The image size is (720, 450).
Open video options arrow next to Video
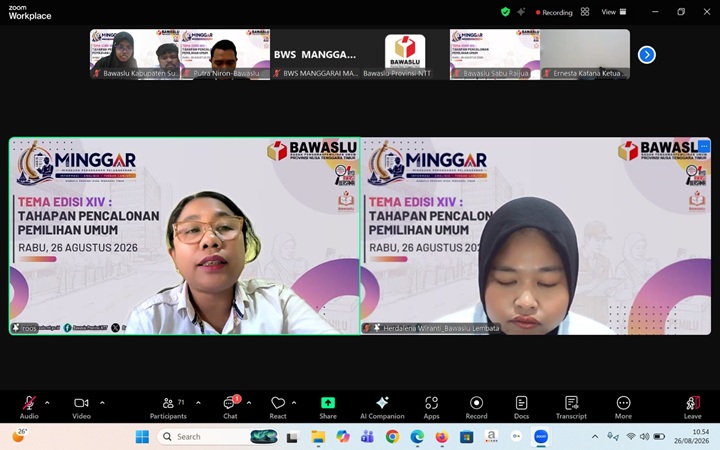point(102,403)
